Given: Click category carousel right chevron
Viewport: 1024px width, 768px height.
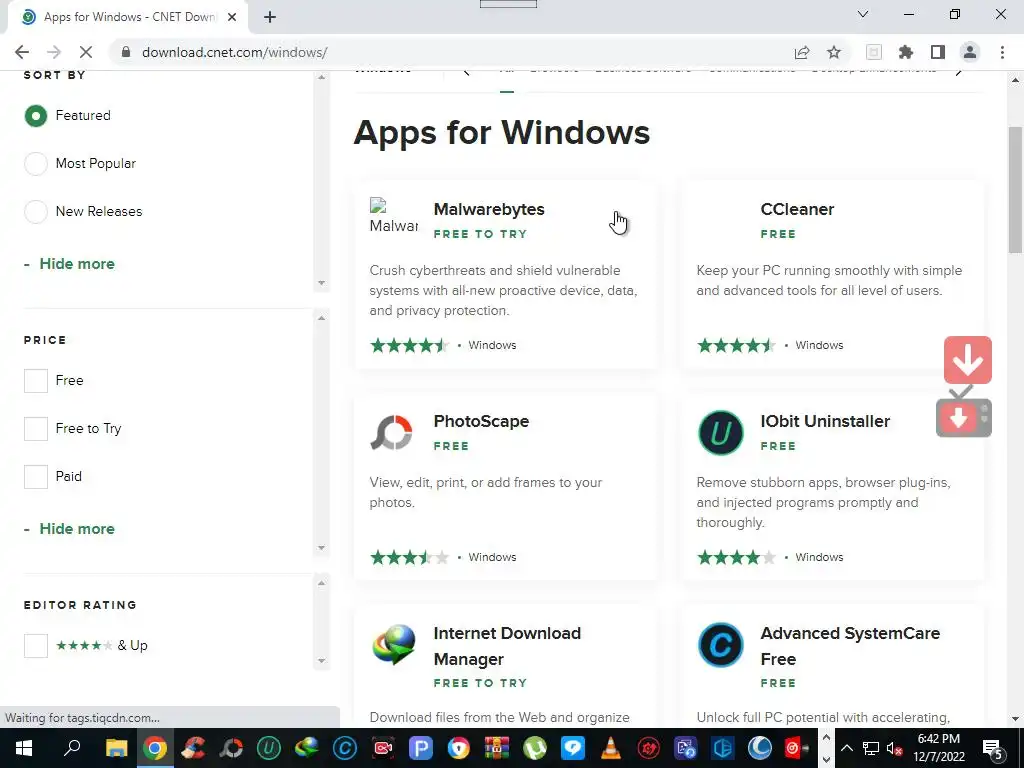Looking at the screenshot, I should coord(958,72).
